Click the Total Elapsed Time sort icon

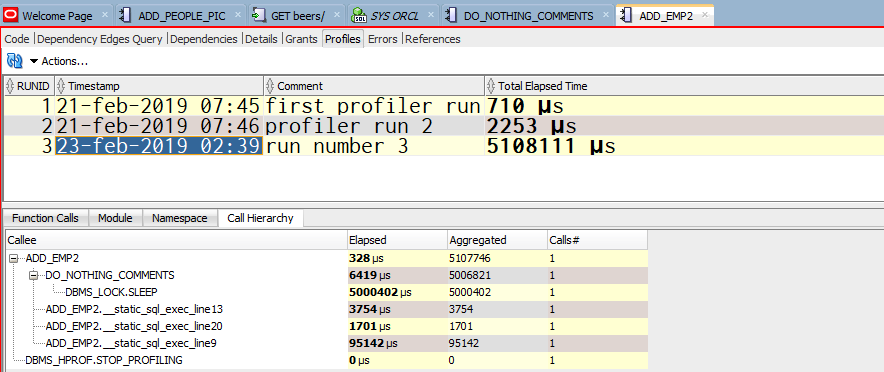tap(491, 86)
